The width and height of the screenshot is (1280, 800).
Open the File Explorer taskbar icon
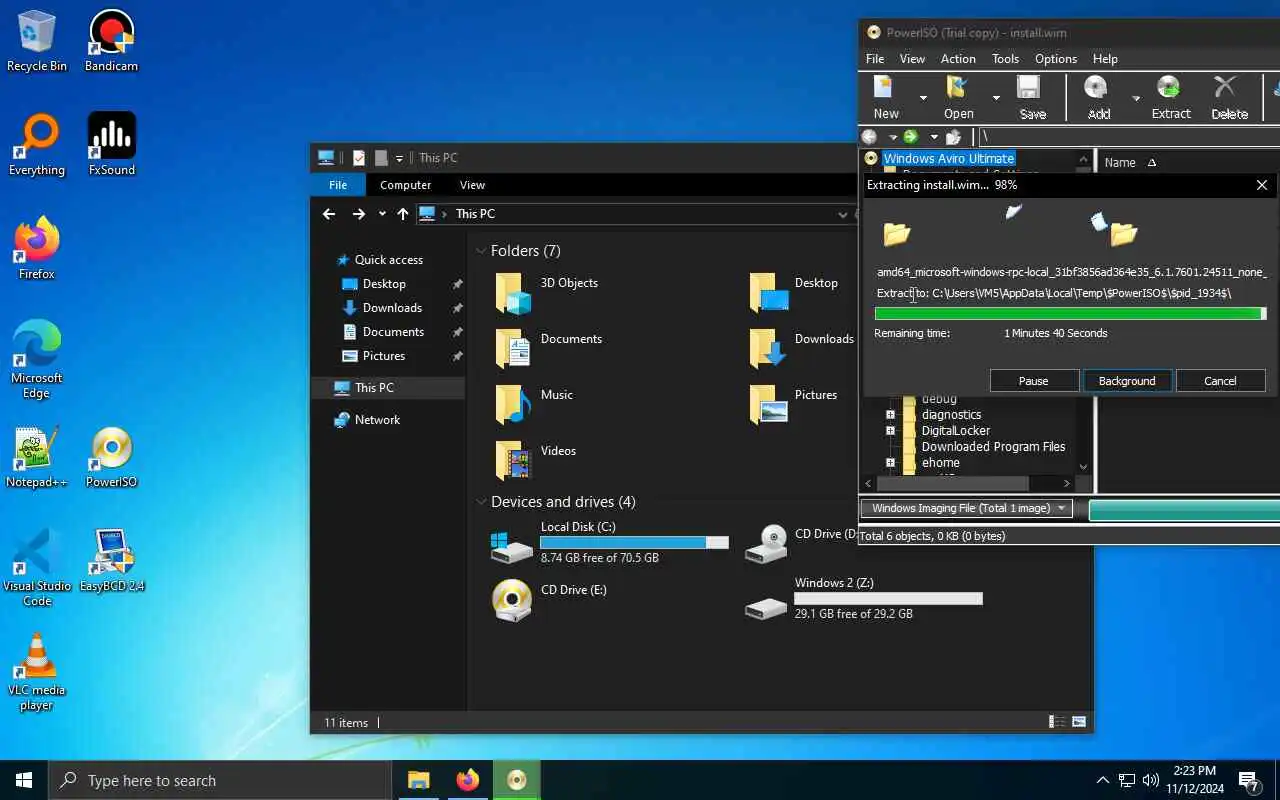point(418,780)
